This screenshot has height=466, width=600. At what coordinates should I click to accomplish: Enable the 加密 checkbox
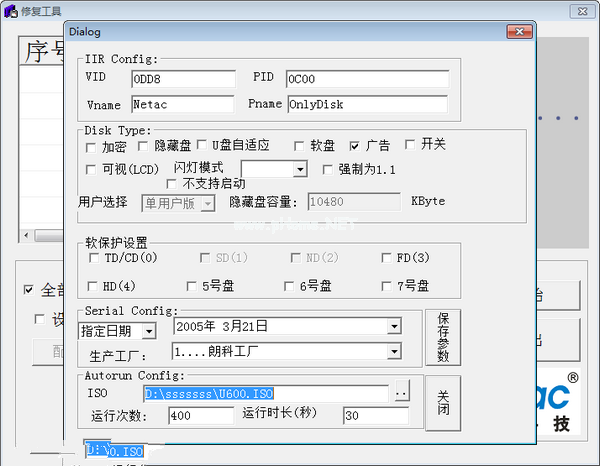click(93, 147)
